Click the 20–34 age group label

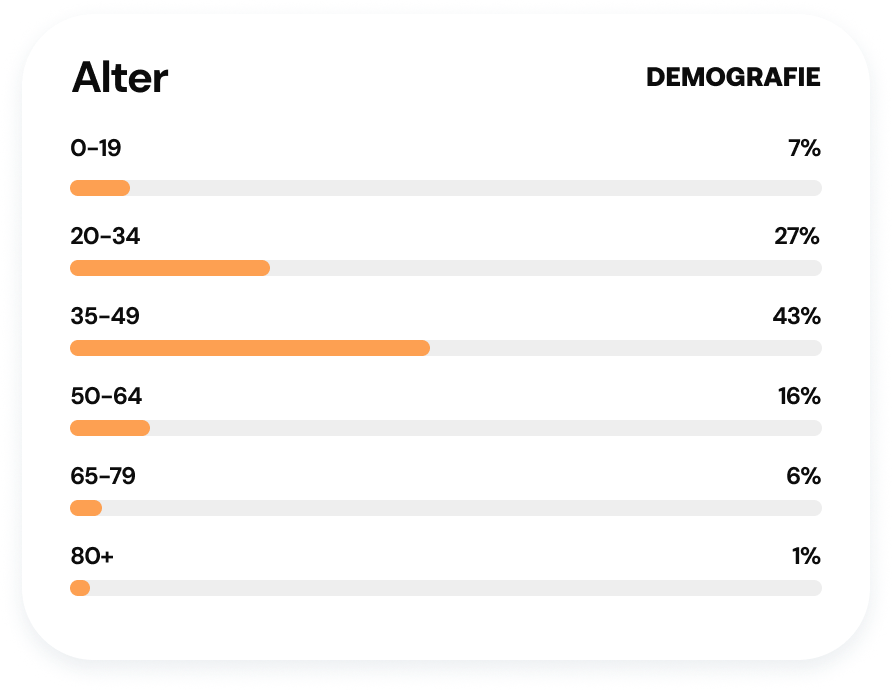pyautogui.click(x=105, y=236)
